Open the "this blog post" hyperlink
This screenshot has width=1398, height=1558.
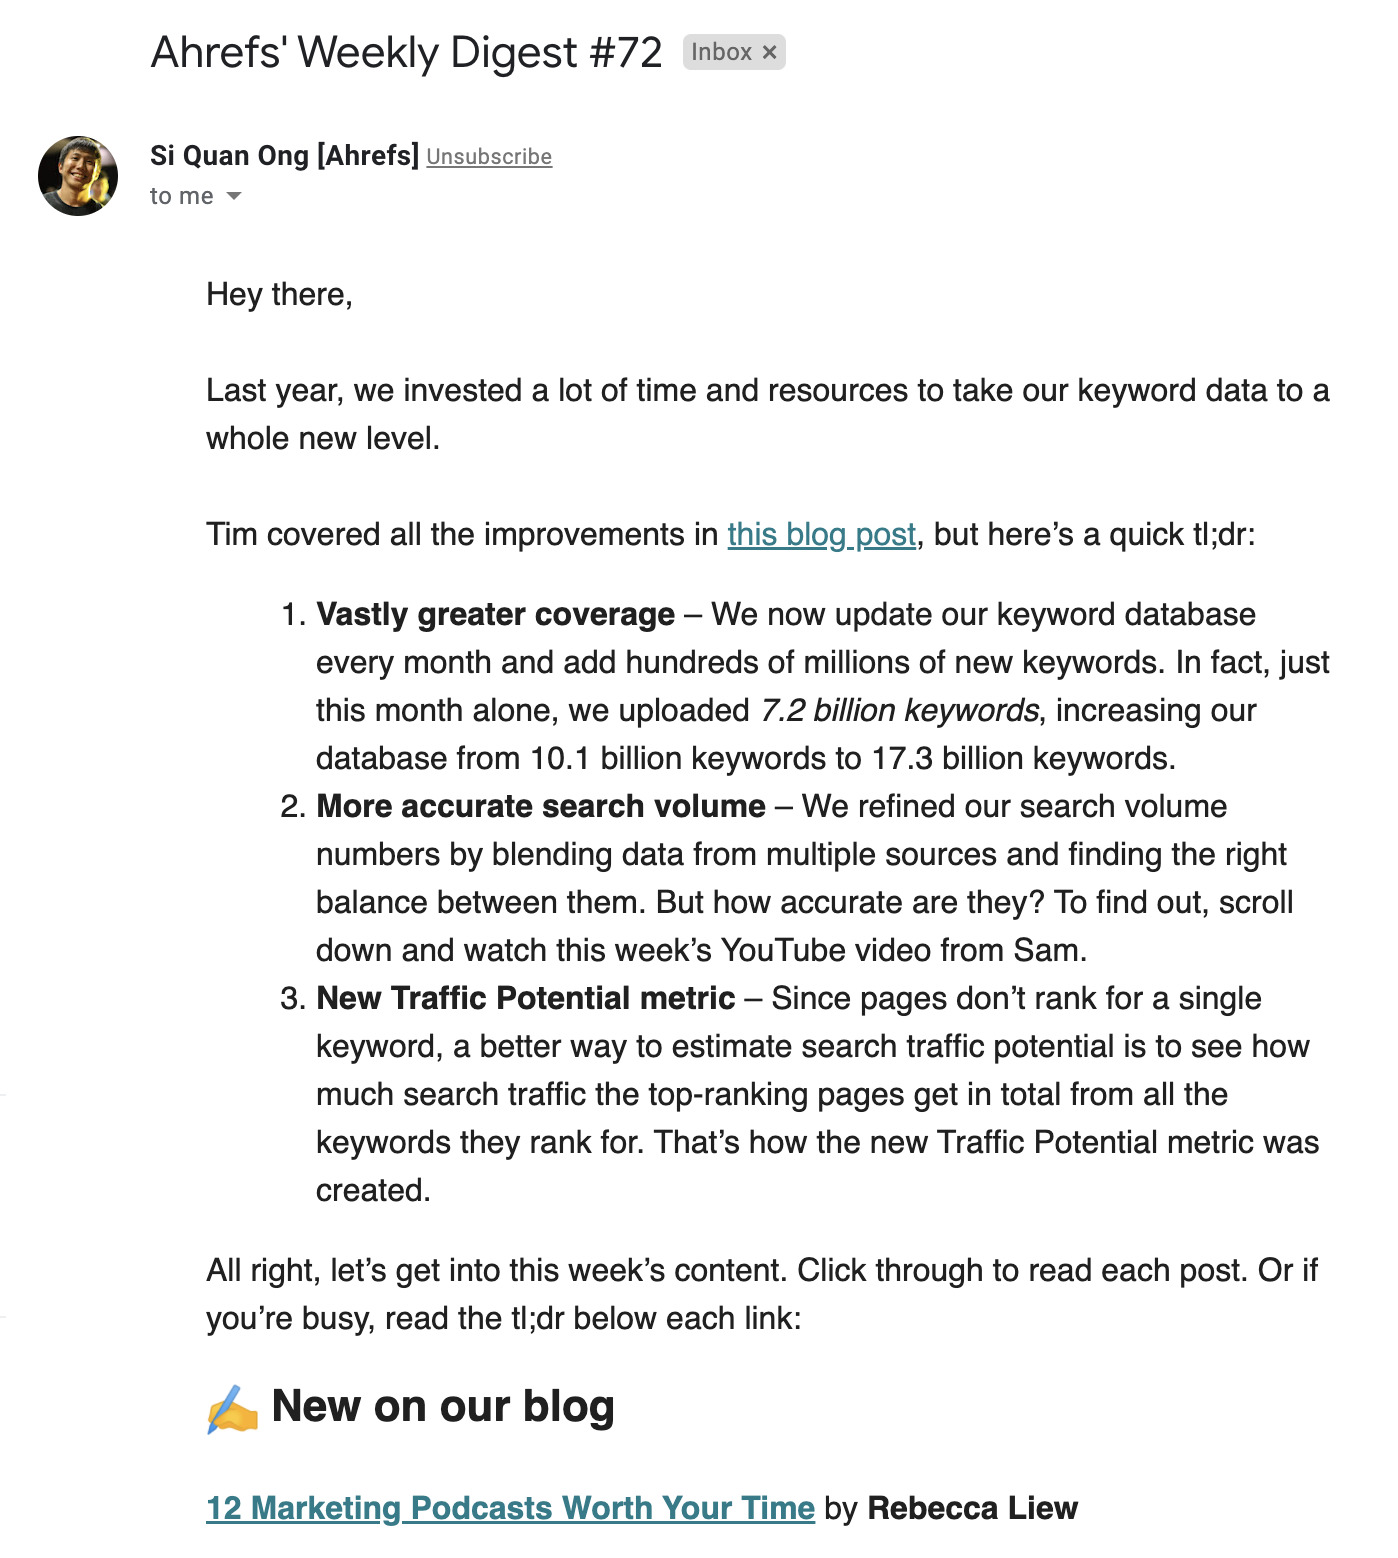[821, 535]
